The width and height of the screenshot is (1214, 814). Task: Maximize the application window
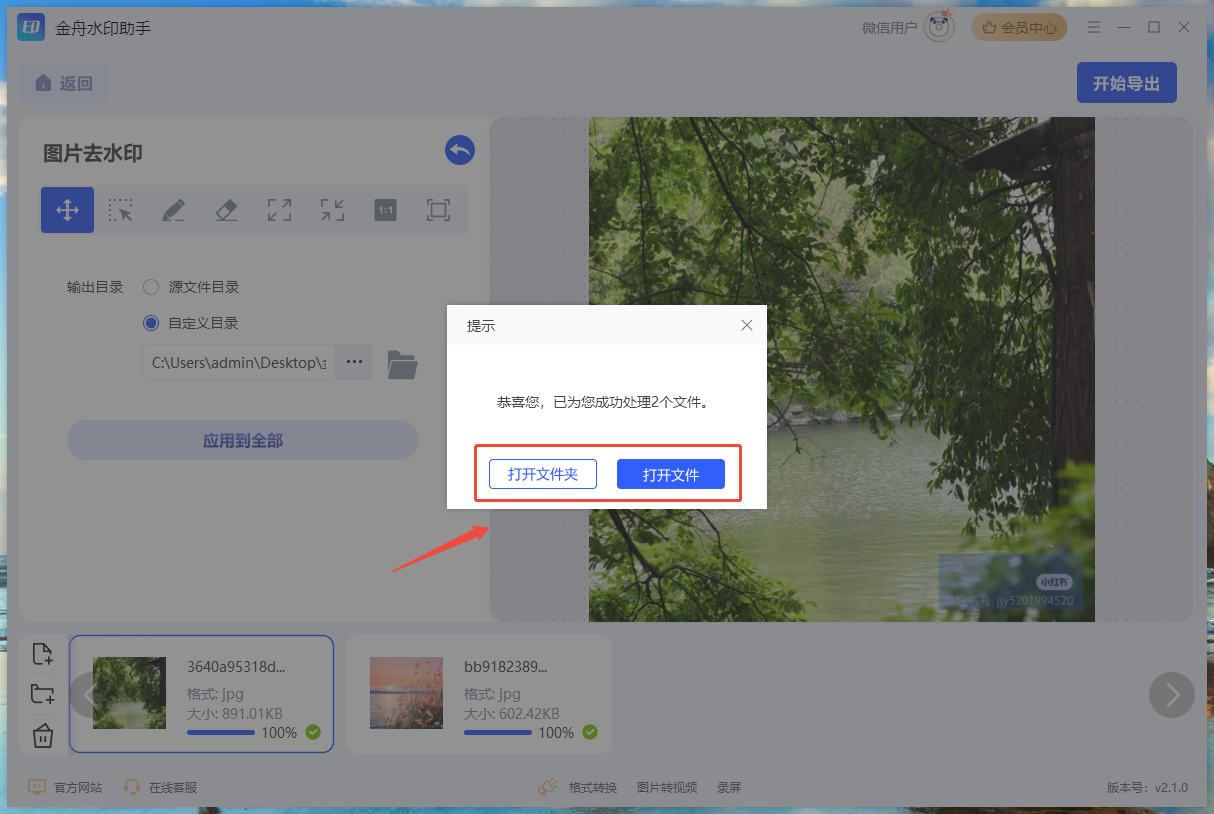click(x=1154, y=27)
